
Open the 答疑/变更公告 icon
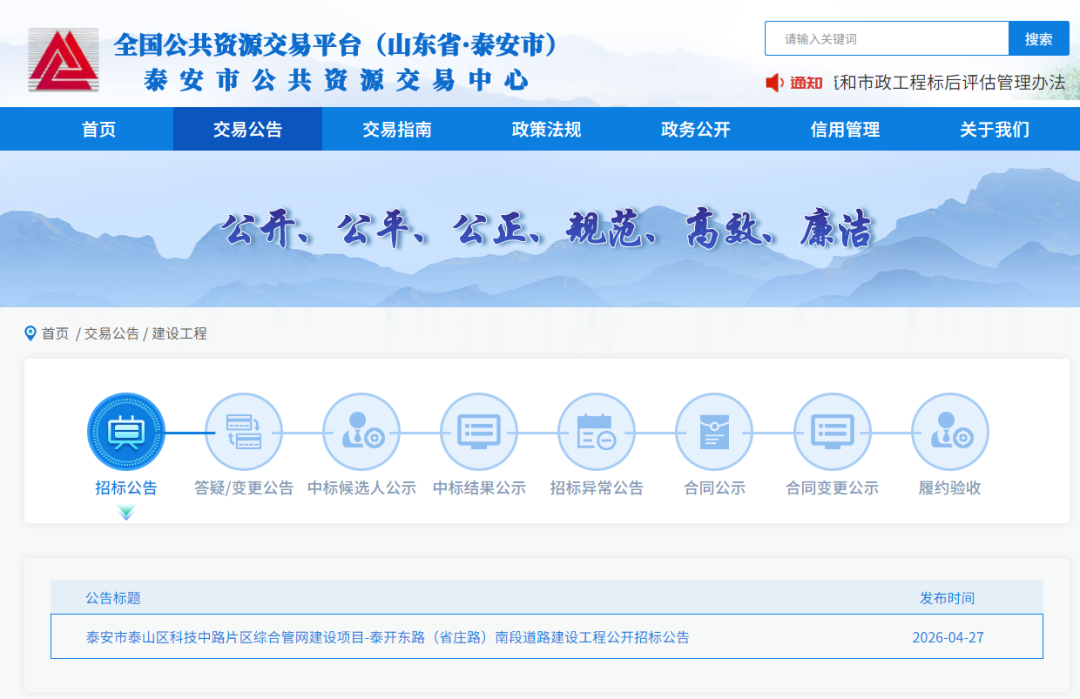(244, 432)
